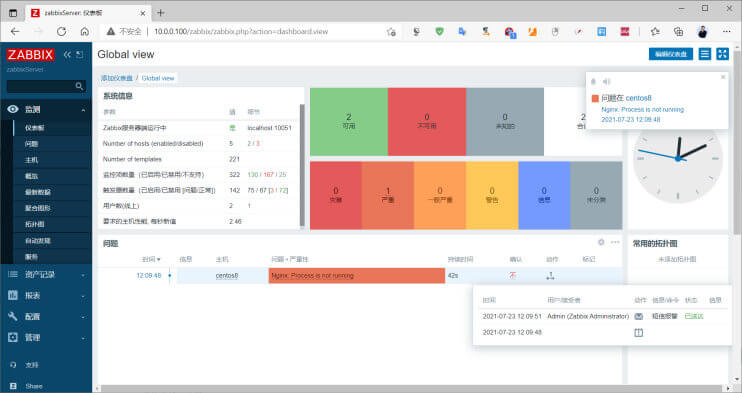This screenshot has width=742, height=393.
Task: Click the actions icon in centos8 problem row
Action: (550, 276)
